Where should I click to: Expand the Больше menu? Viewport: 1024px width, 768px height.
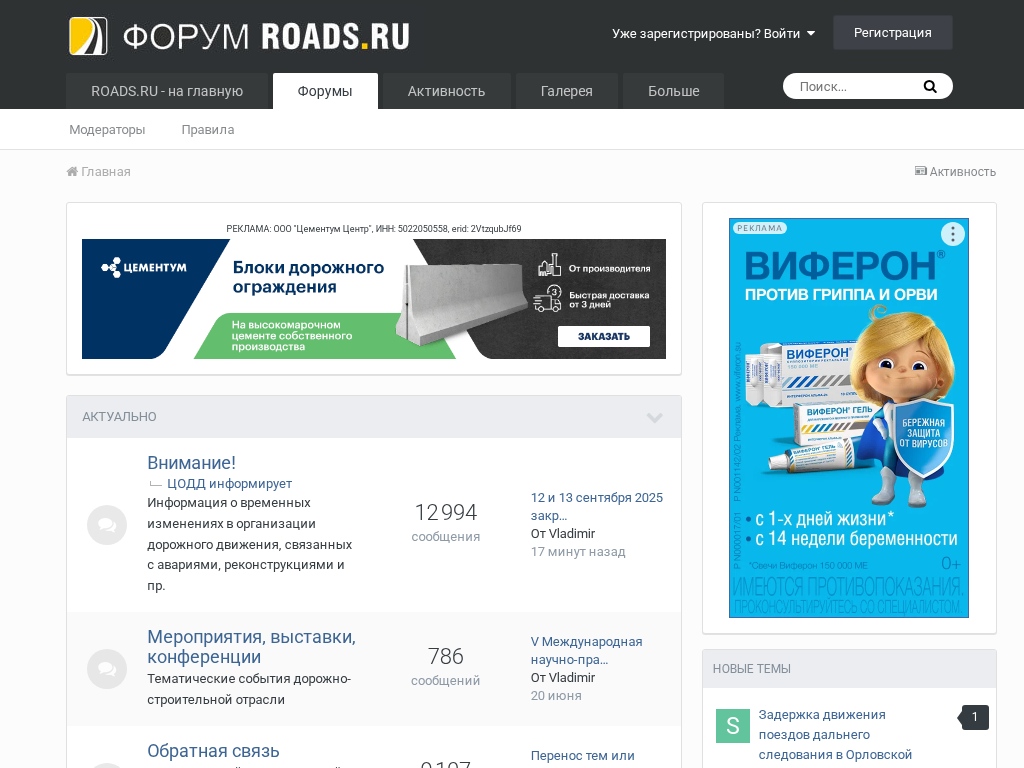673,91
